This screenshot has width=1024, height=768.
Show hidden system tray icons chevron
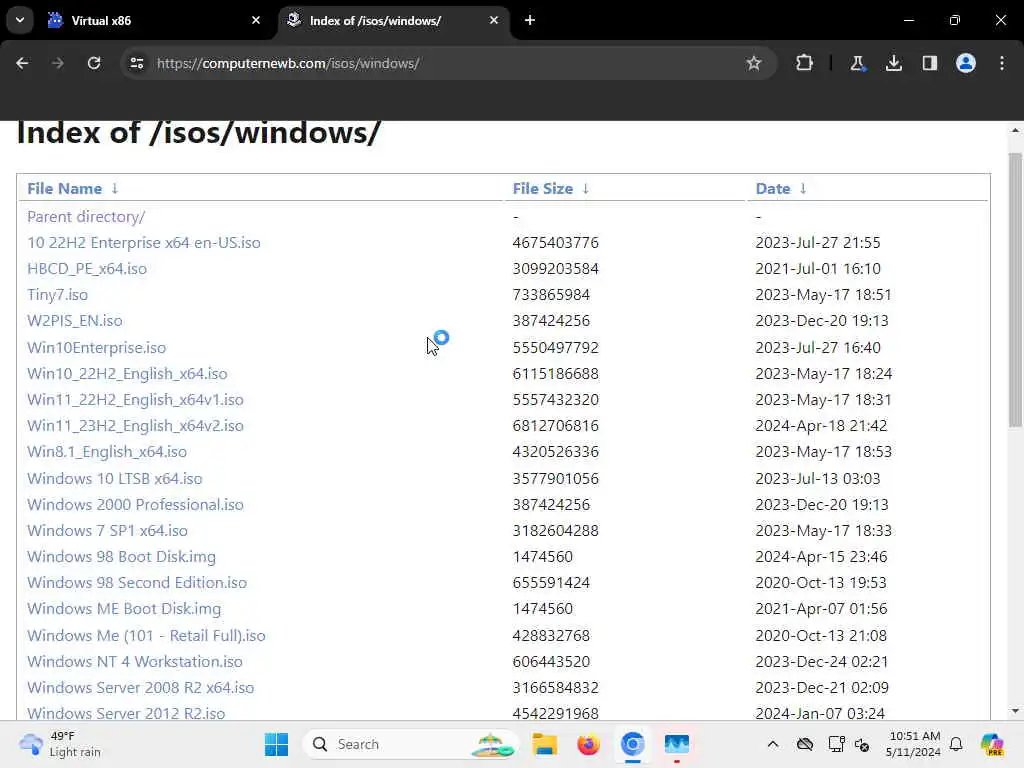[x=773, y=744]
